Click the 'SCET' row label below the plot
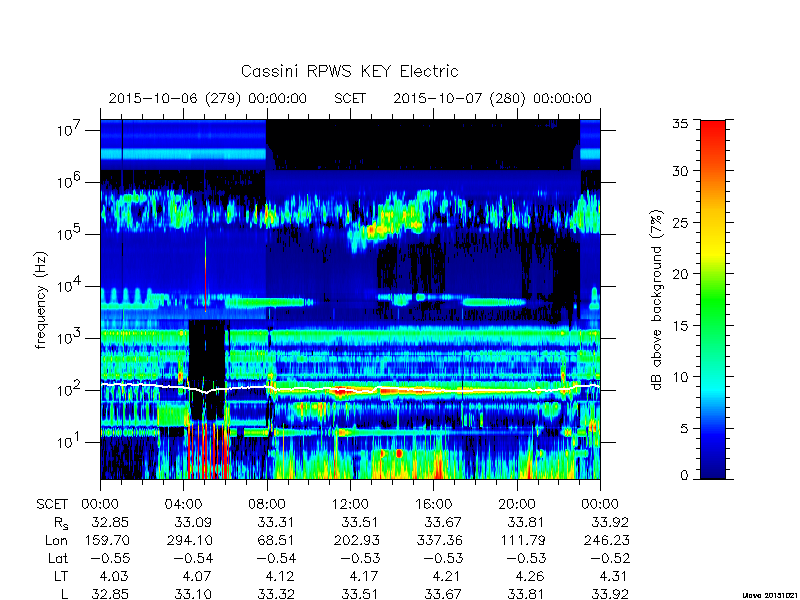 click(52, 504)
